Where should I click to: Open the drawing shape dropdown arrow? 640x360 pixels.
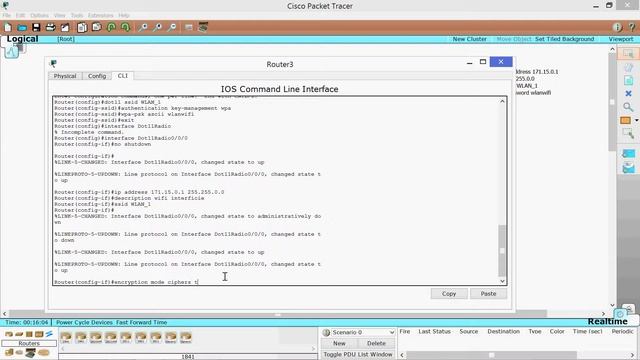point(636,120)
